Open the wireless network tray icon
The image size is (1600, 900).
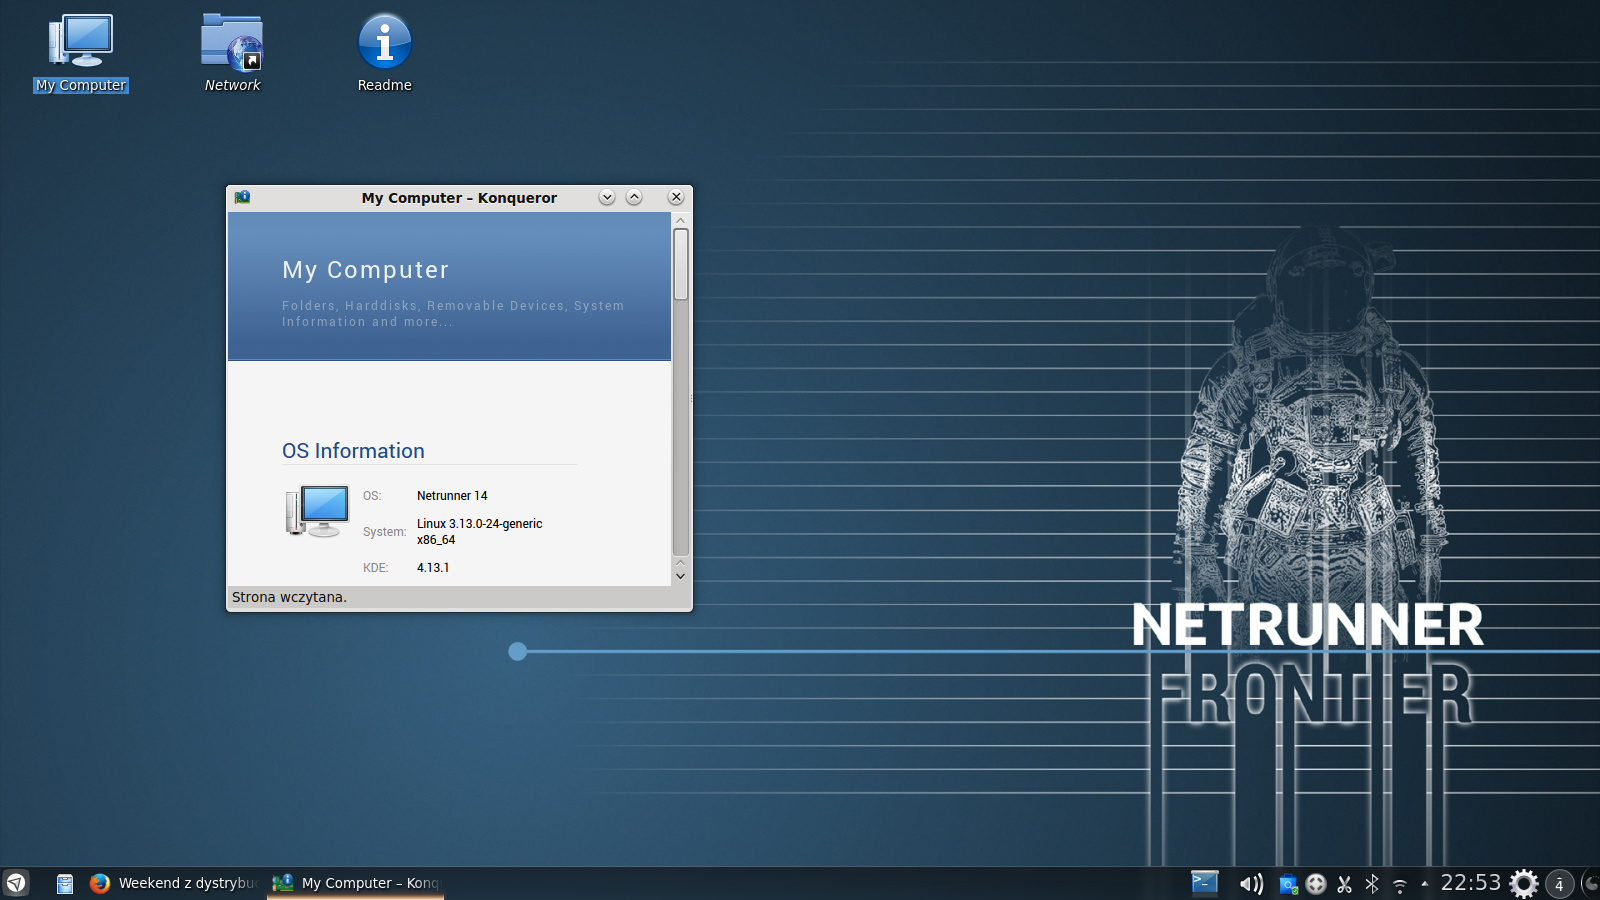tap(1400, 885)
